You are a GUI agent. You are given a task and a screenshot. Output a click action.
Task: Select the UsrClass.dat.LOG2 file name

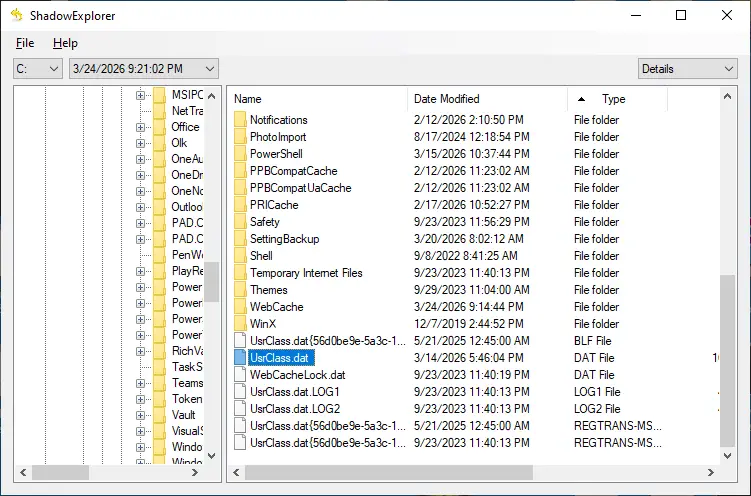(295, 409)
